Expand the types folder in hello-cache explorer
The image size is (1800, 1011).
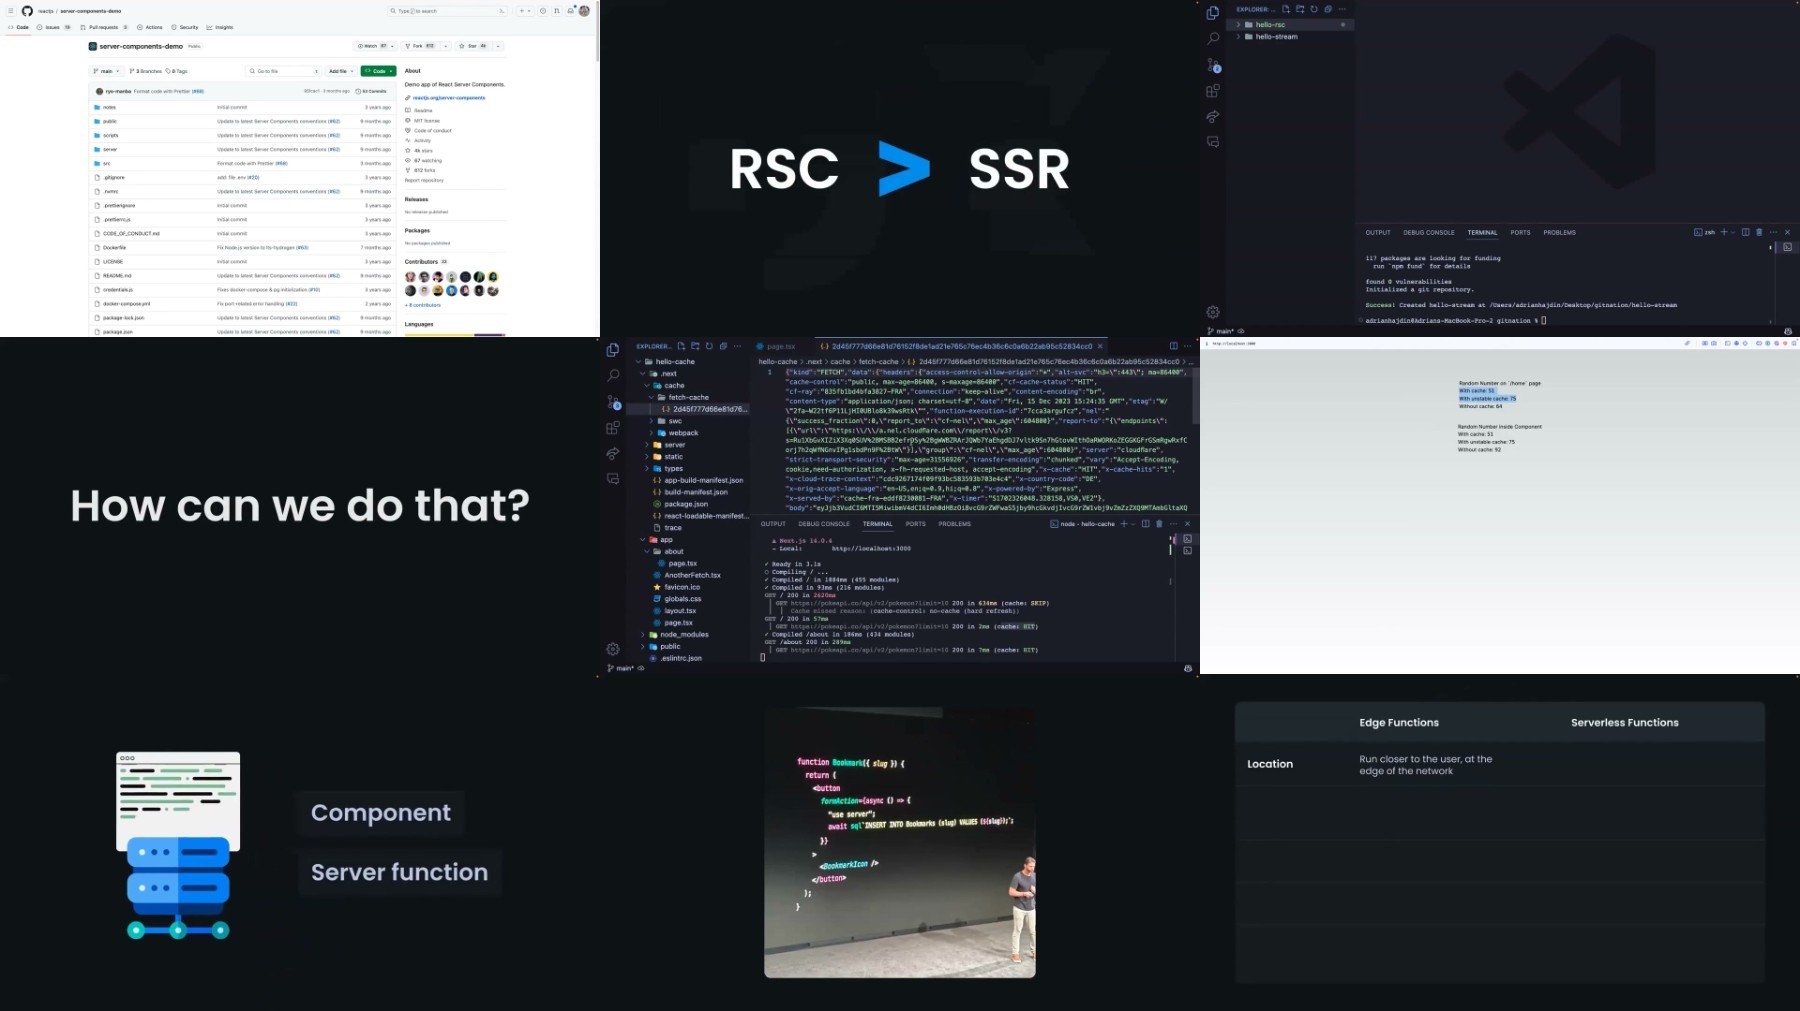click(674, 469)
